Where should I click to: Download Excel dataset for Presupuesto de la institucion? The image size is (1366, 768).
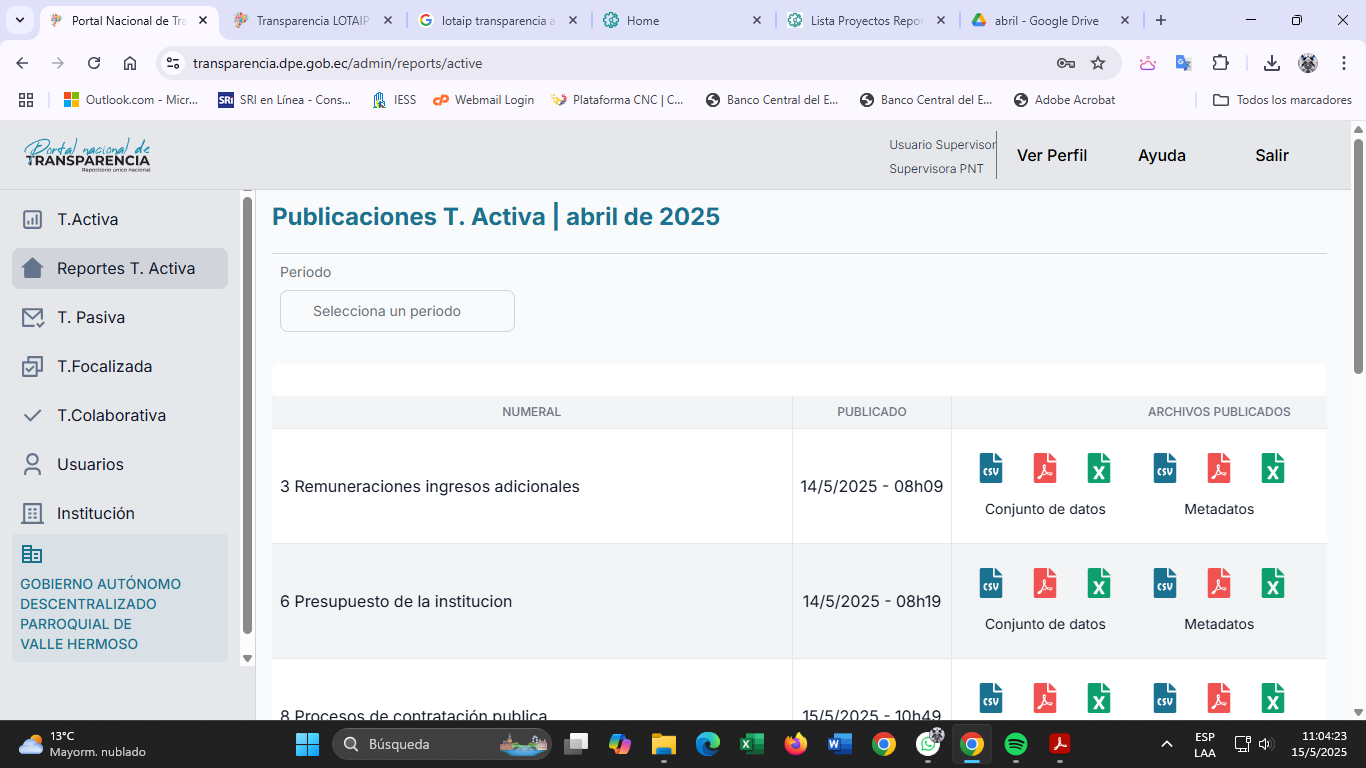tap(1099, 583)
